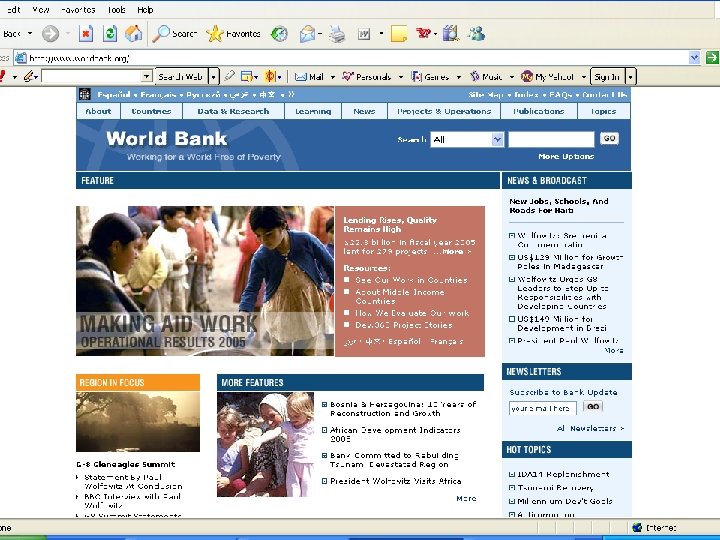Expand the Search Web dropdown arrow
This screenshot has width=720, height=540.
click(214, 76)
